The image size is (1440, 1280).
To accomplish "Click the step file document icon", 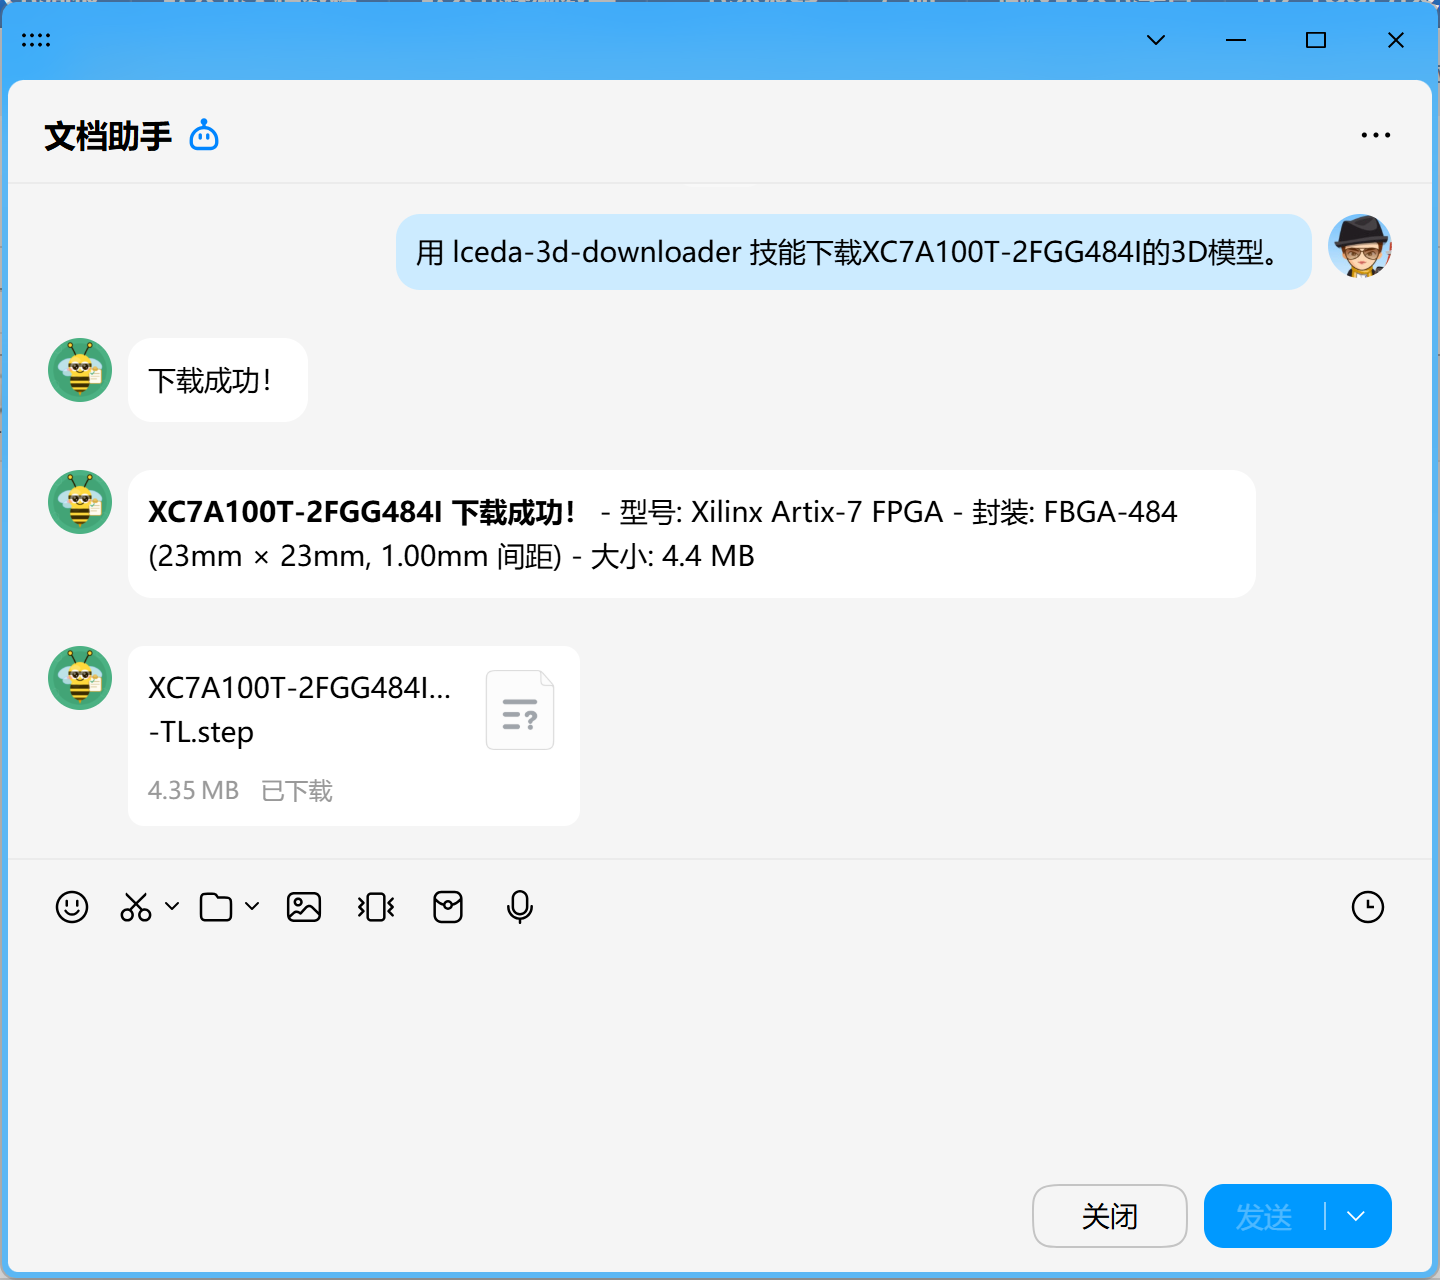I will coord(519,709).
